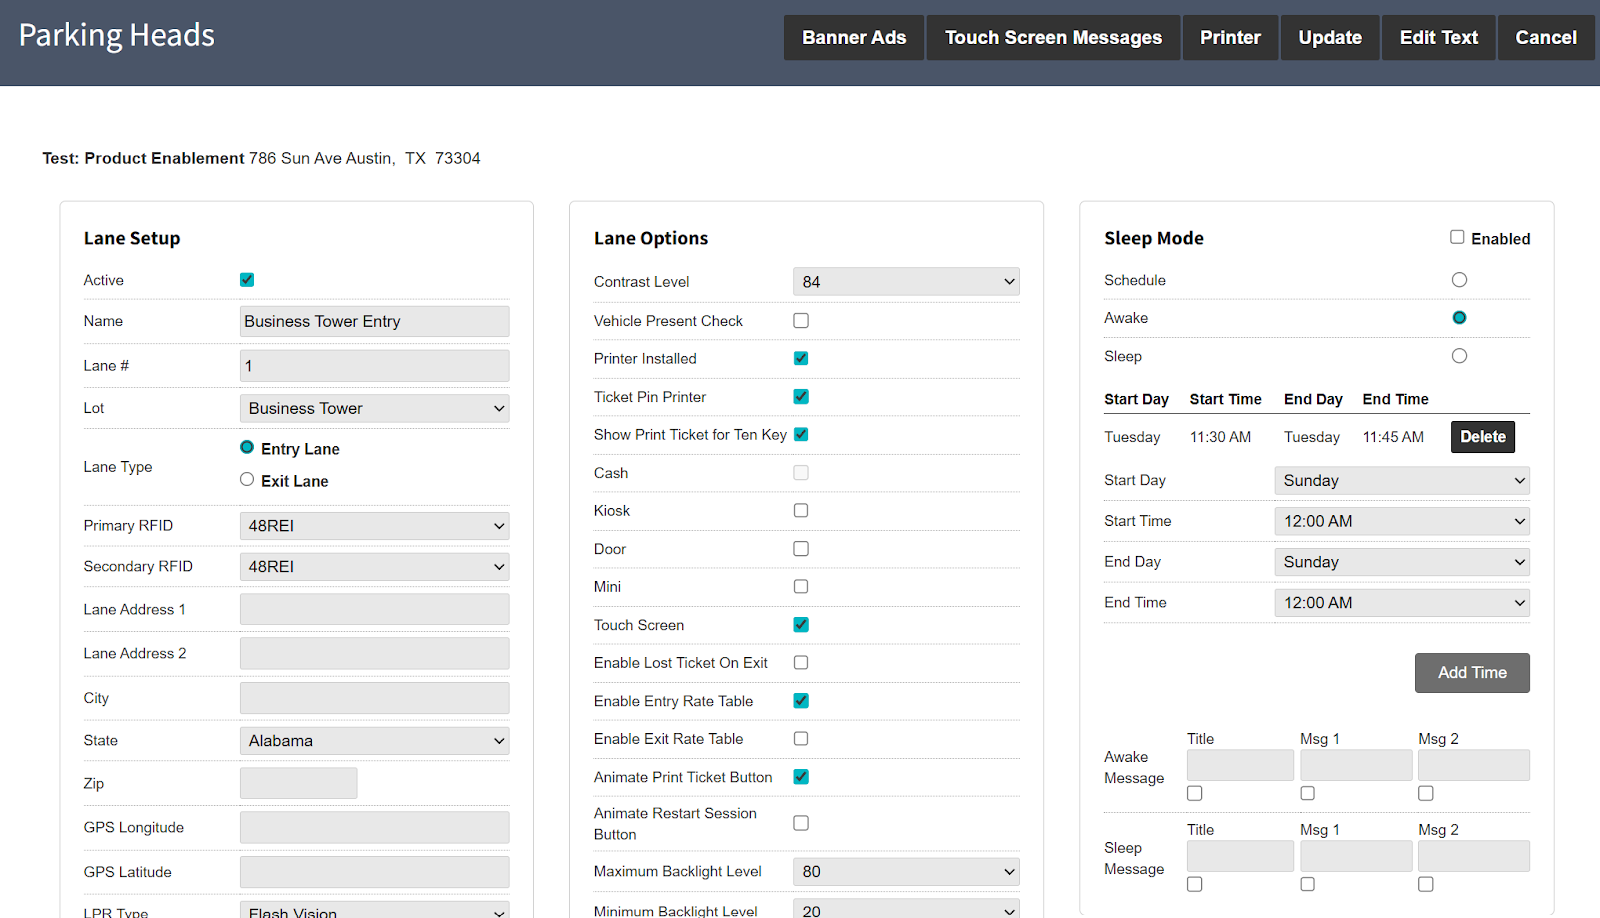Image resolution: width=1600 pixels, height=918 pixels.
Task: Click the Name field with Business Tower Entry
Action: [374, 321]
